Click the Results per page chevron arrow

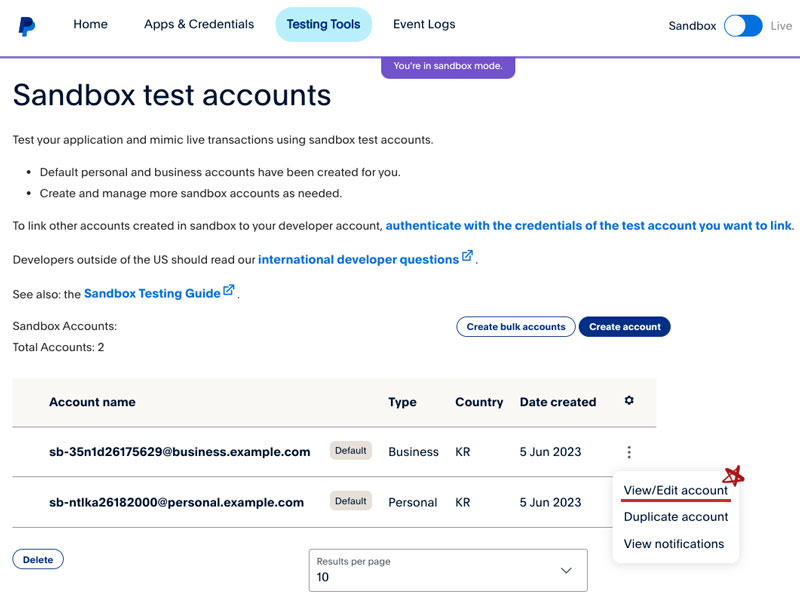566,570
